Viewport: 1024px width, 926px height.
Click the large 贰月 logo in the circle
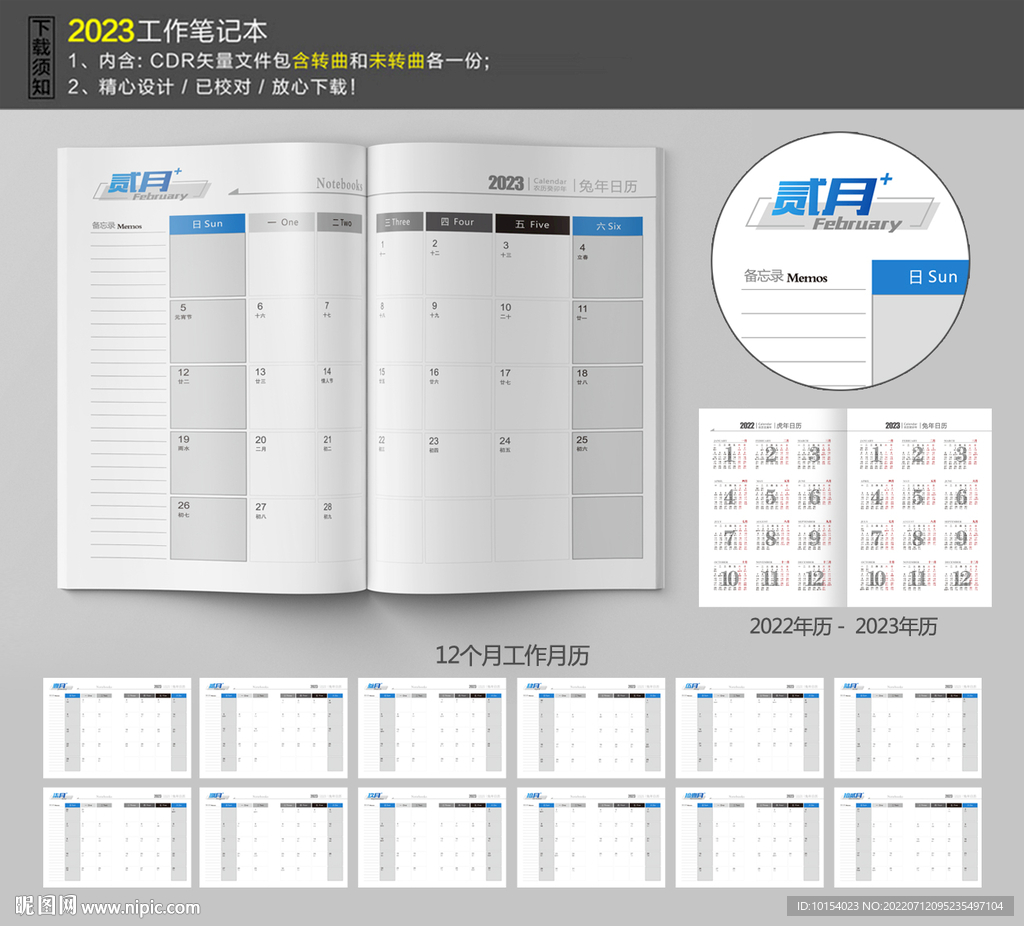(843, 204)
